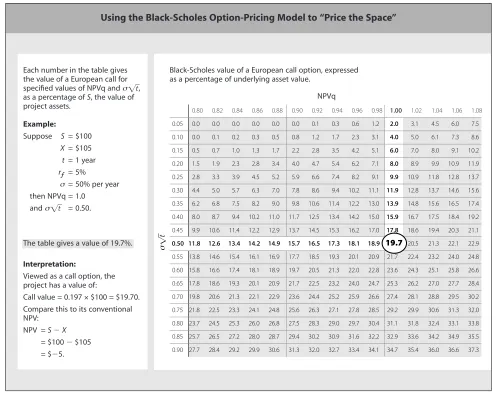500x393 pixels.
Task: Click the NPVq axis label above the table
Action: (x=326, y=96)
